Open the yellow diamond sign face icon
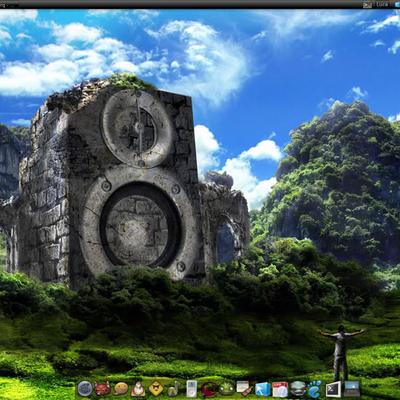 [x=156, y=389]
